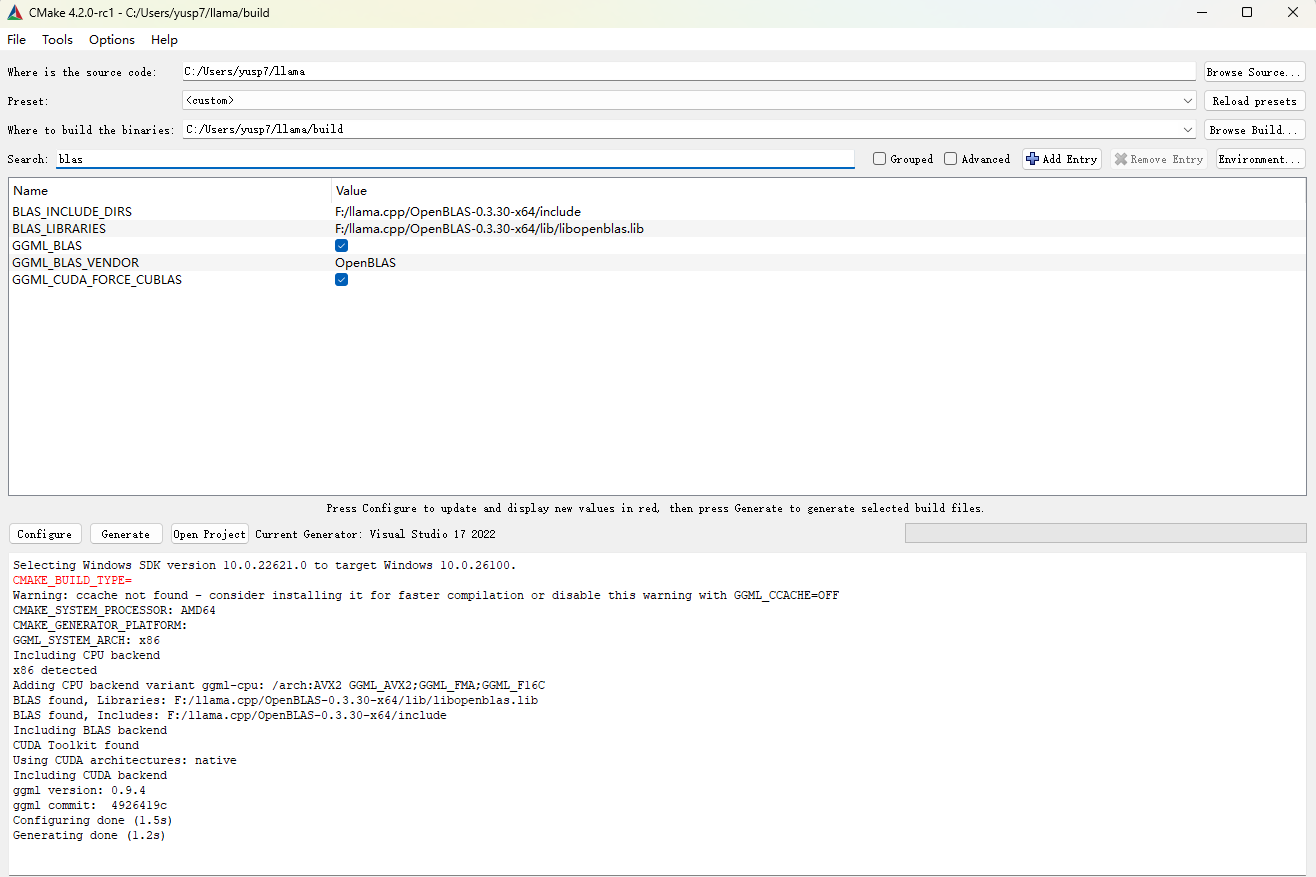This screenshot has height=877, width=1316.
Task: Click the Browse Source button
Action: [x=1254, y=72]
